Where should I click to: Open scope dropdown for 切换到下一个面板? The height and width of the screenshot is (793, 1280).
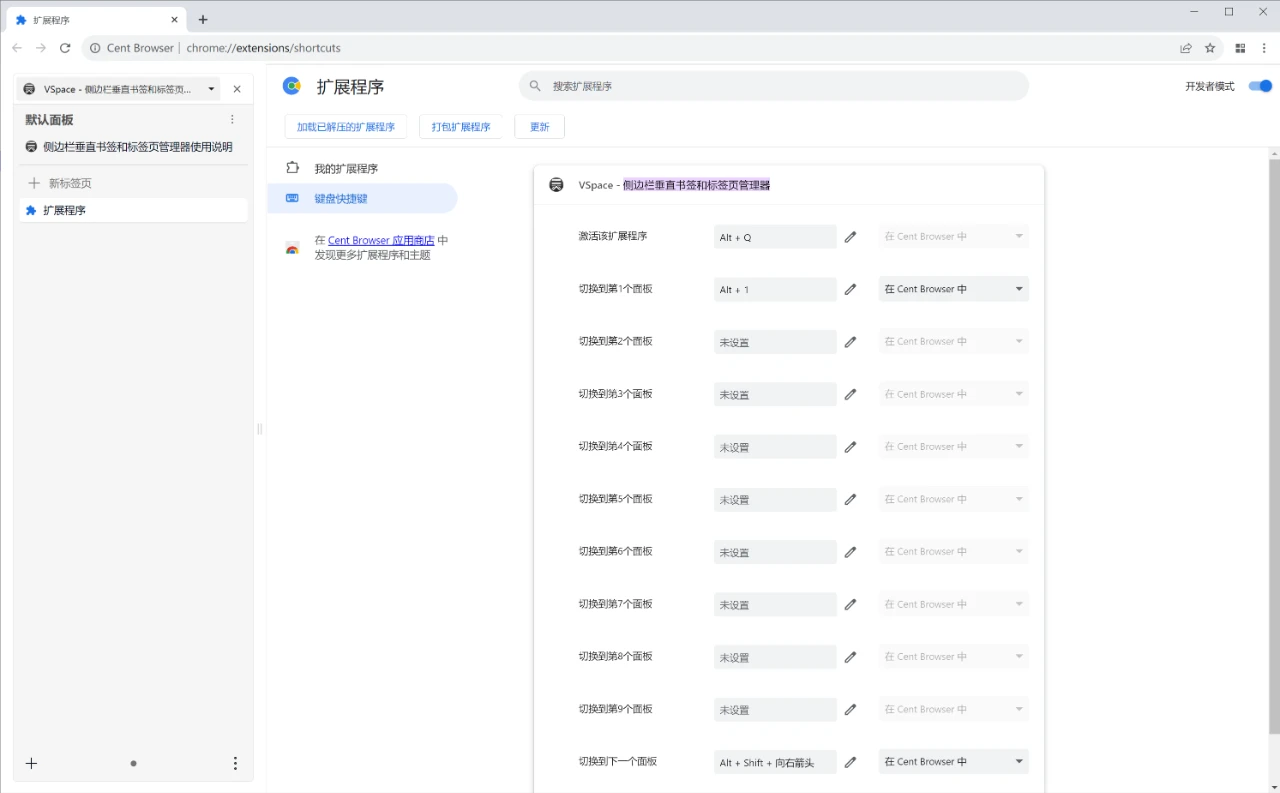[x=954, y=762]
